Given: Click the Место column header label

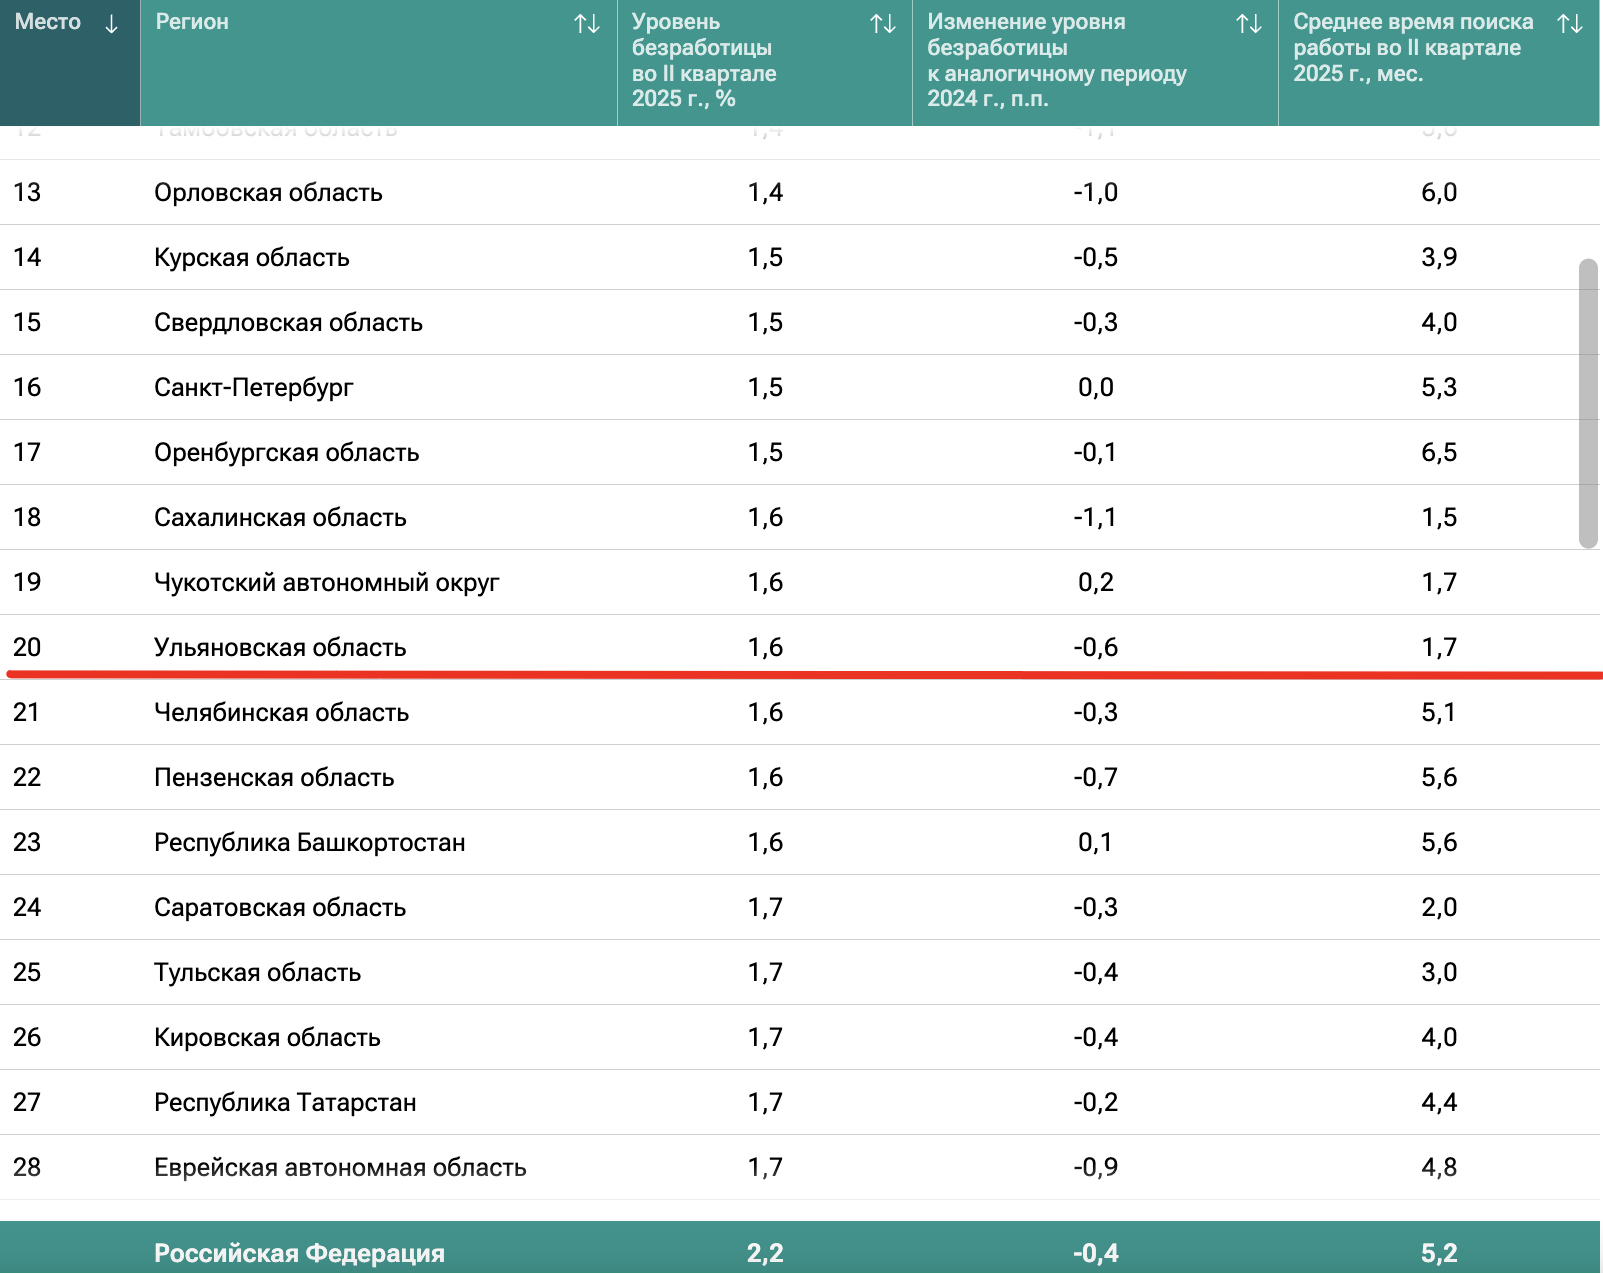Looking at the screenshot, I should (48, 22).
